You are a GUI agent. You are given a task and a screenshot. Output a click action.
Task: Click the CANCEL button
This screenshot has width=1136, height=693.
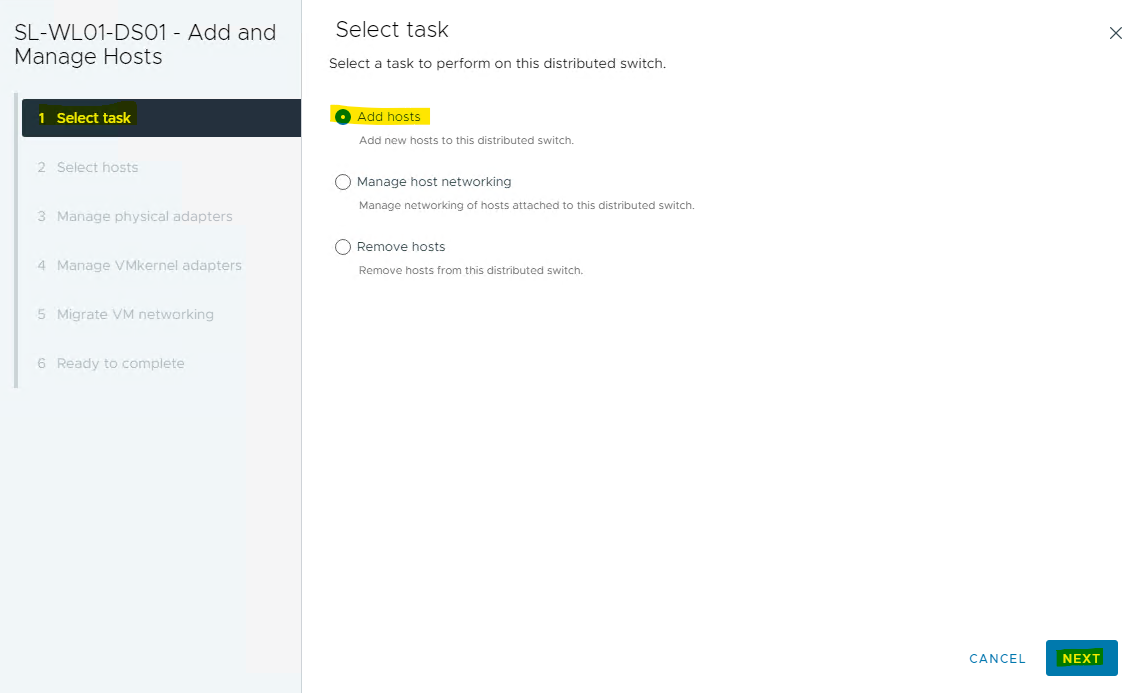997,658
